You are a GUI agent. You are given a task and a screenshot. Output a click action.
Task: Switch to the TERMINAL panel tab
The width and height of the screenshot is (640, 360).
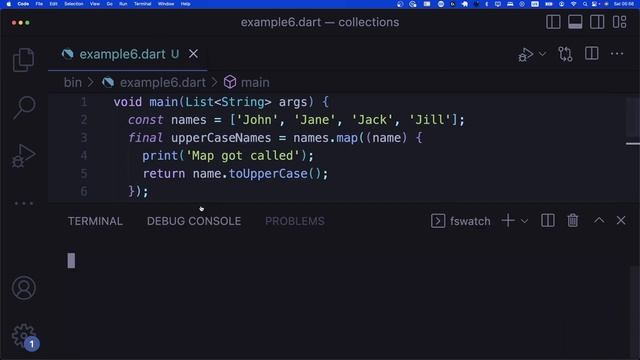point(95,221)
